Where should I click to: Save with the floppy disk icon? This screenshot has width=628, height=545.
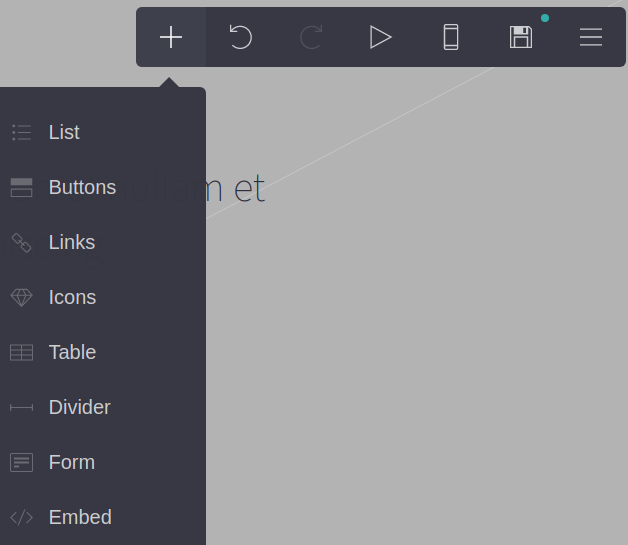pos(521,37)
